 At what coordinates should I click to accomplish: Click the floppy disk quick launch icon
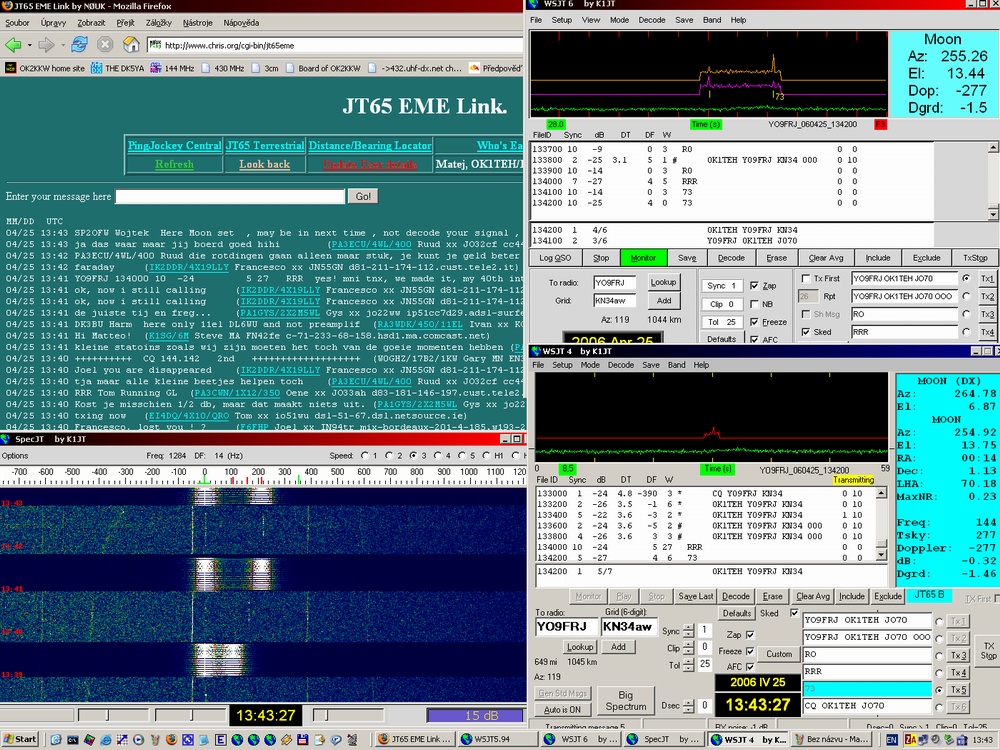tap(302, 740)
